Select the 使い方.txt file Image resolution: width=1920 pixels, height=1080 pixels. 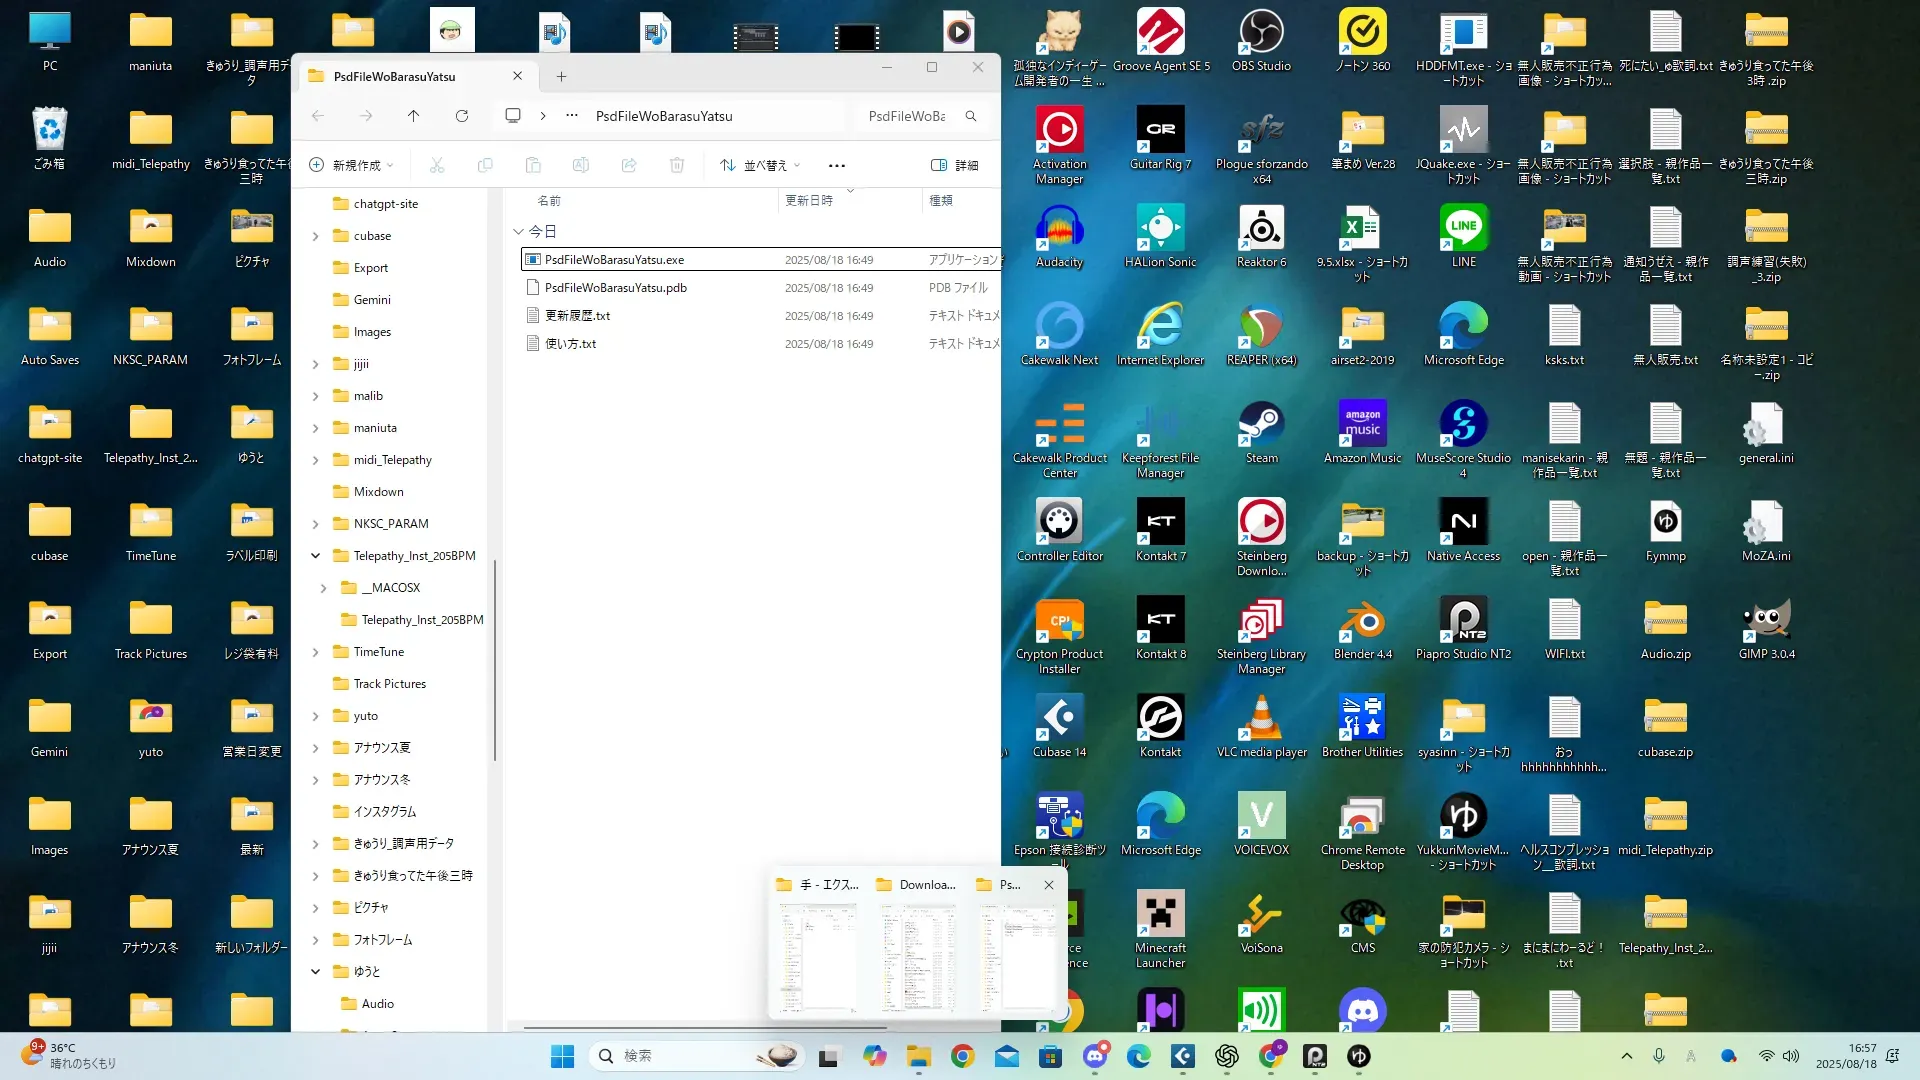point(570,344)
